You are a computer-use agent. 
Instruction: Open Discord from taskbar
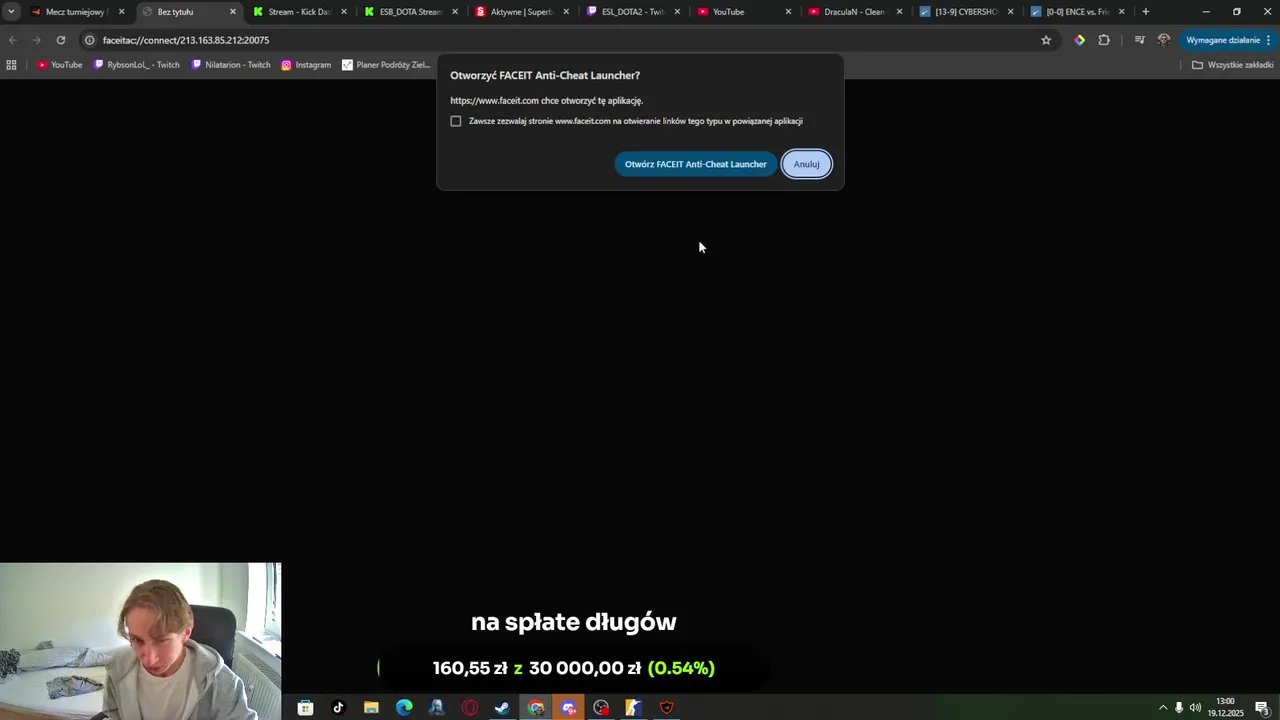[569, 708]
